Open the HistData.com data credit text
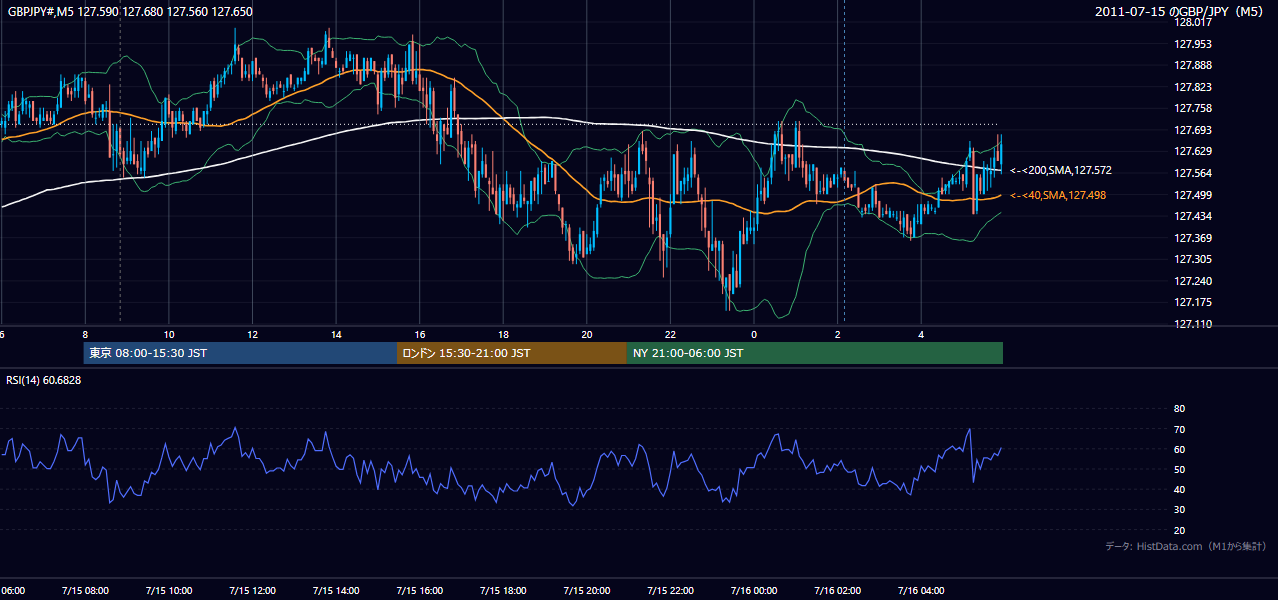Image resolution: width=1278 pixels, height=600 pixels. (x=1186, y=546)
